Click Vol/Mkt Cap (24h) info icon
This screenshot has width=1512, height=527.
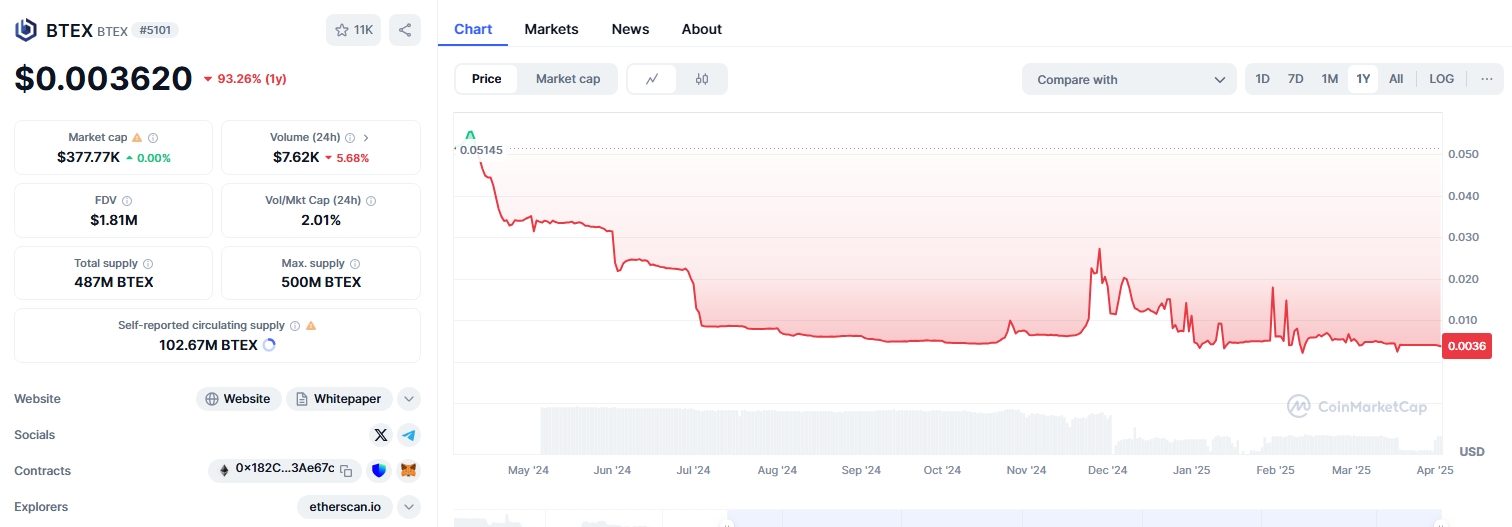point(371,200)
